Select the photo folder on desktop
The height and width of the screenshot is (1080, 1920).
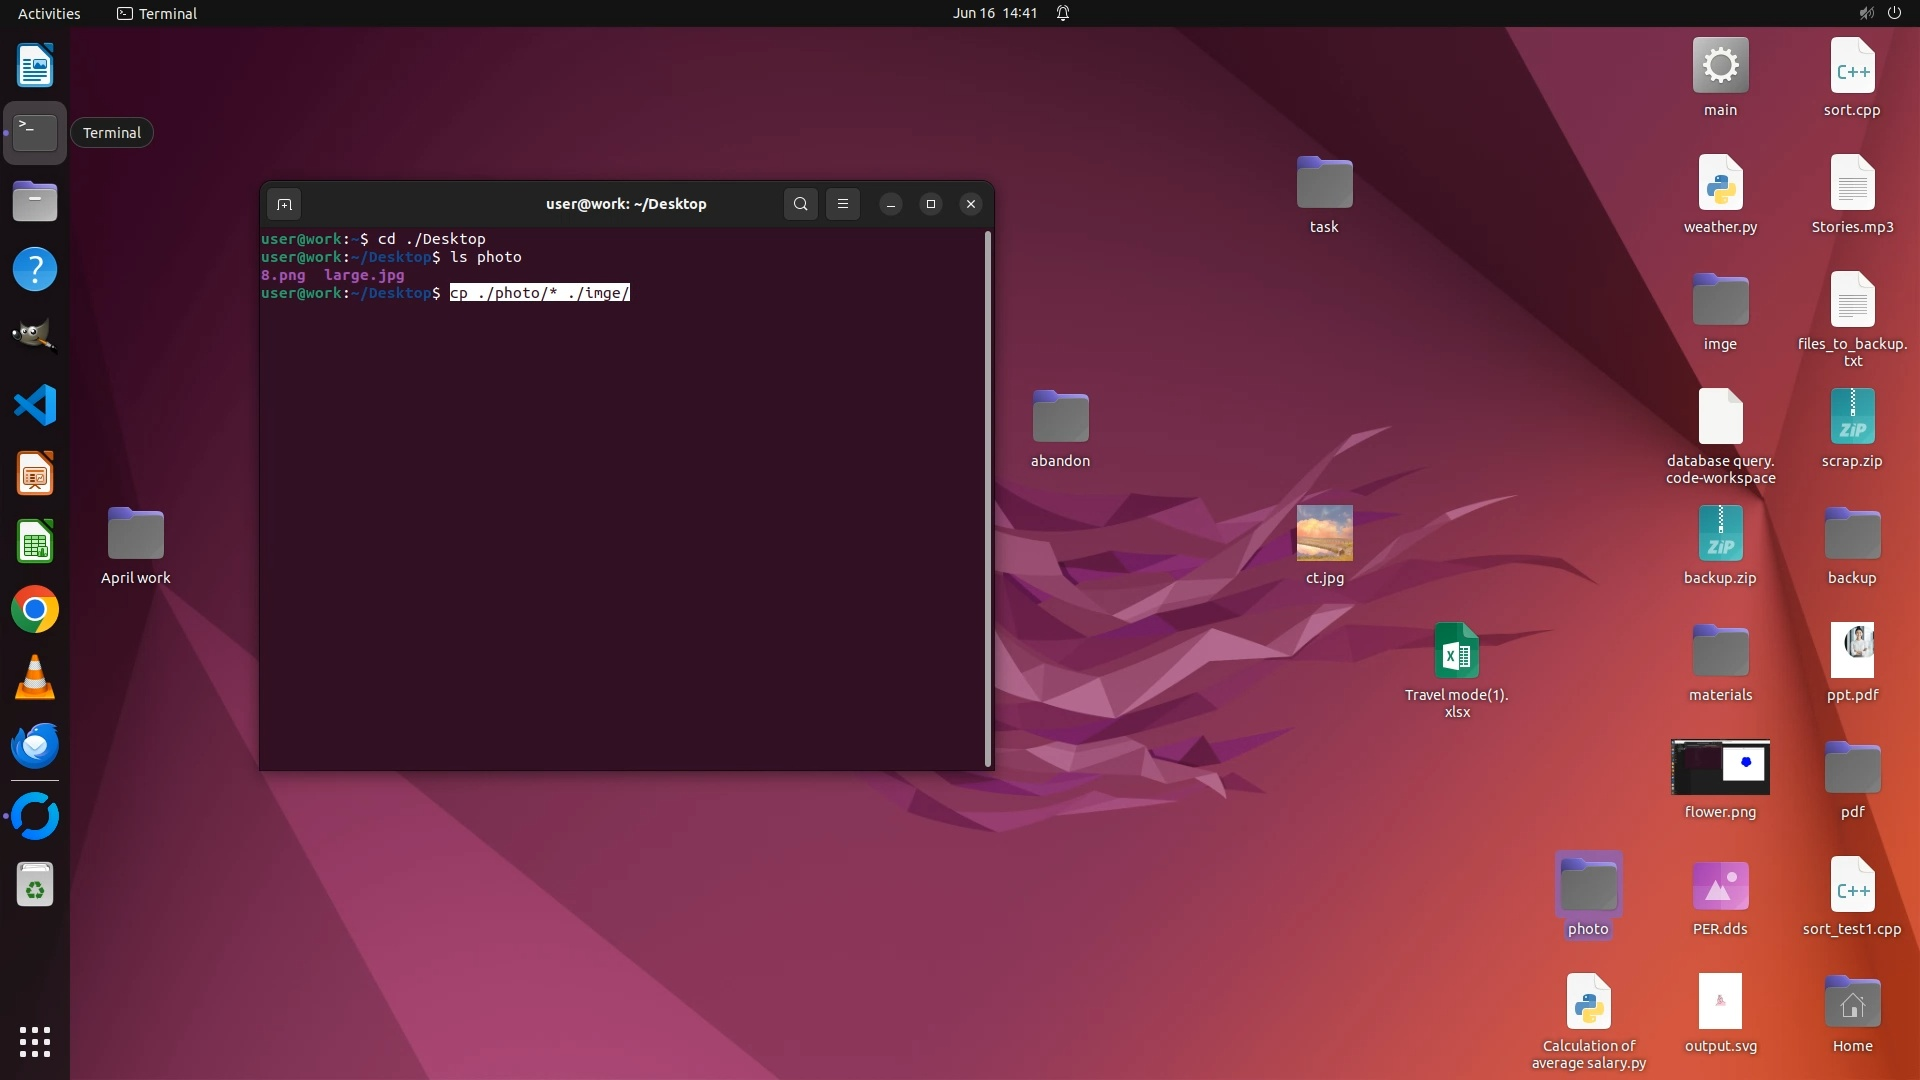(x=1588, y=887)
